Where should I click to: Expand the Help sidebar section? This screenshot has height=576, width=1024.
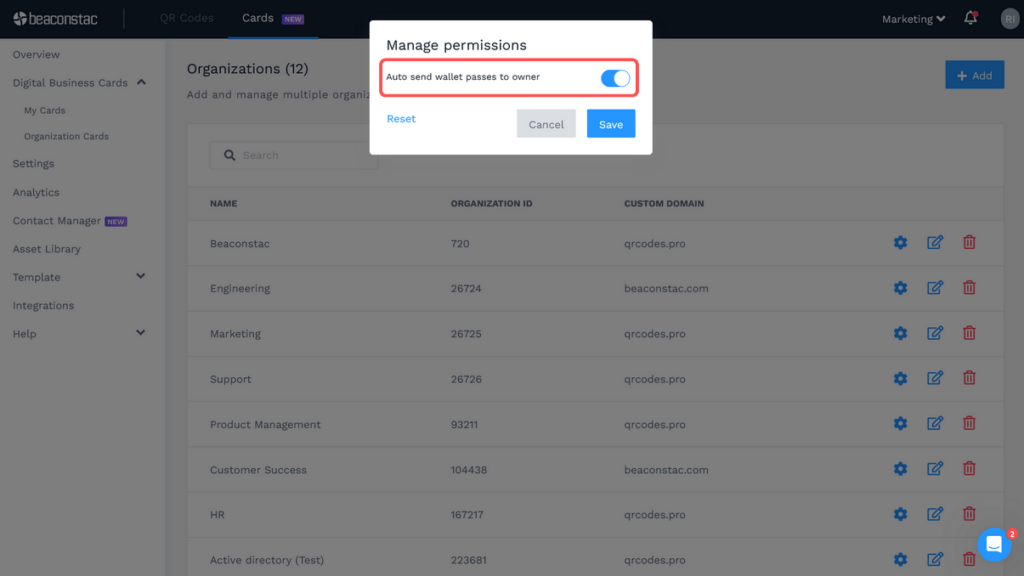142,333
